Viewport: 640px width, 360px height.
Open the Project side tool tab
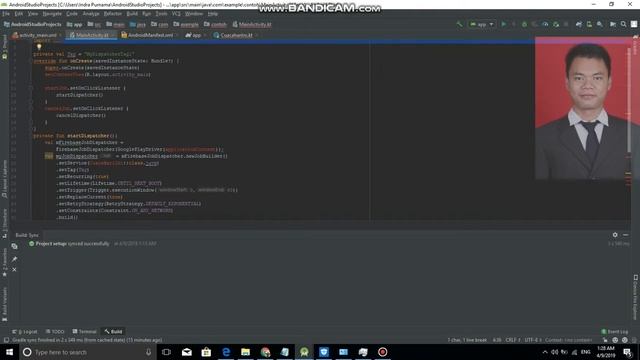pyautogui.click(x=4, y=47)
